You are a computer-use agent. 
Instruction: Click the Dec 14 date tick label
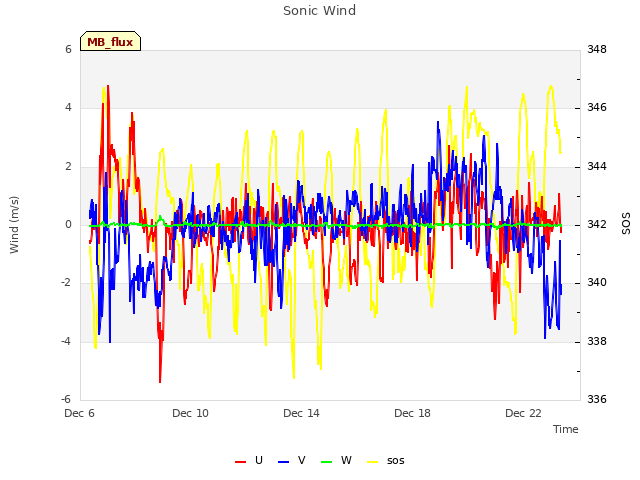coord(301,413)
